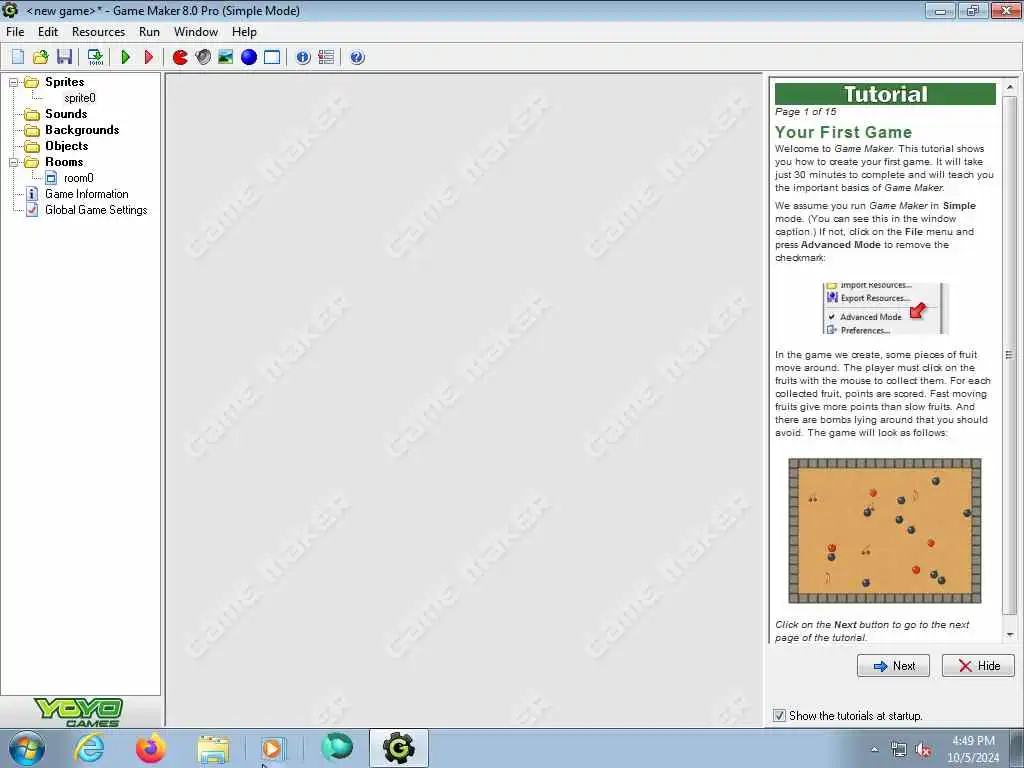1024x768 pixels.
Task: Launch Firefox from taskbar
Action: [151, 748]
